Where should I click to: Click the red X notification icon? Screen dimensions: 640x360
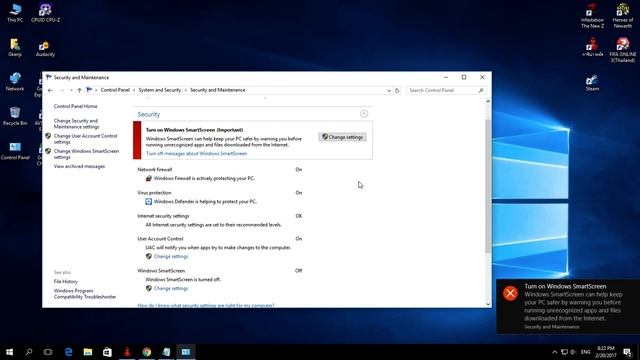510,293
